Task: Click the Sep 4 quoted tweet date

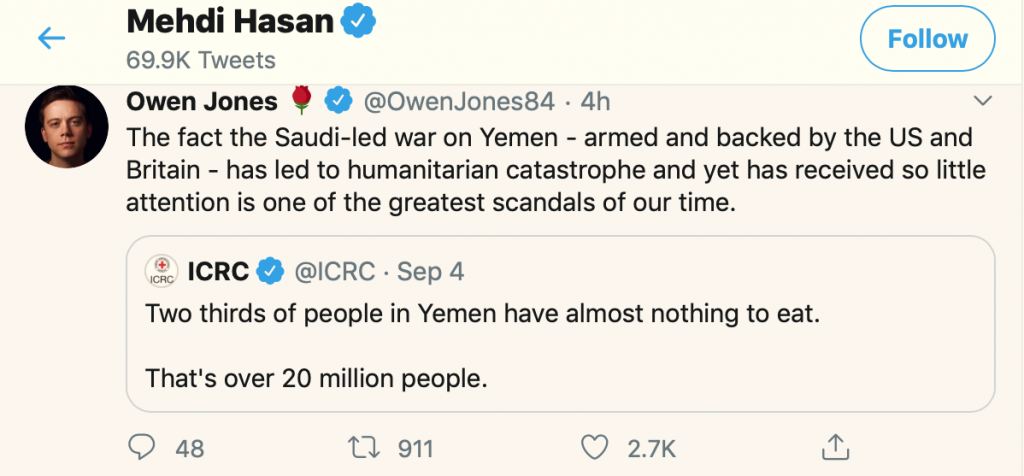Action: pyautogui.click(x=431, y=271)
